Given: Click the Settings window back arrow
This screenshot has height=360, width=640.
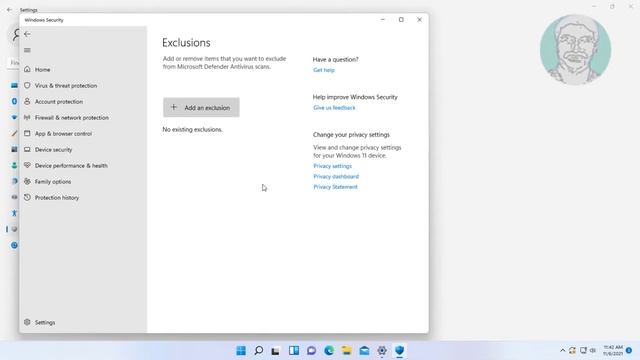Looking at the screenshot, I should click(x=9, y=9).
